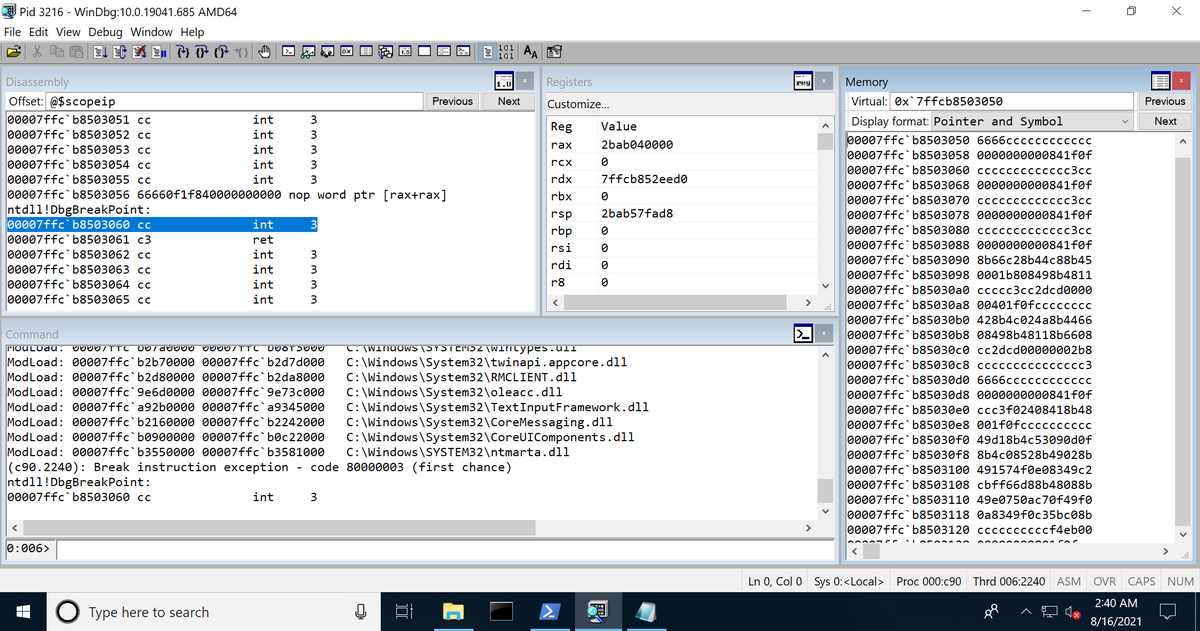
Task: Click Next button in Disassembly panel
Action: 509,101
